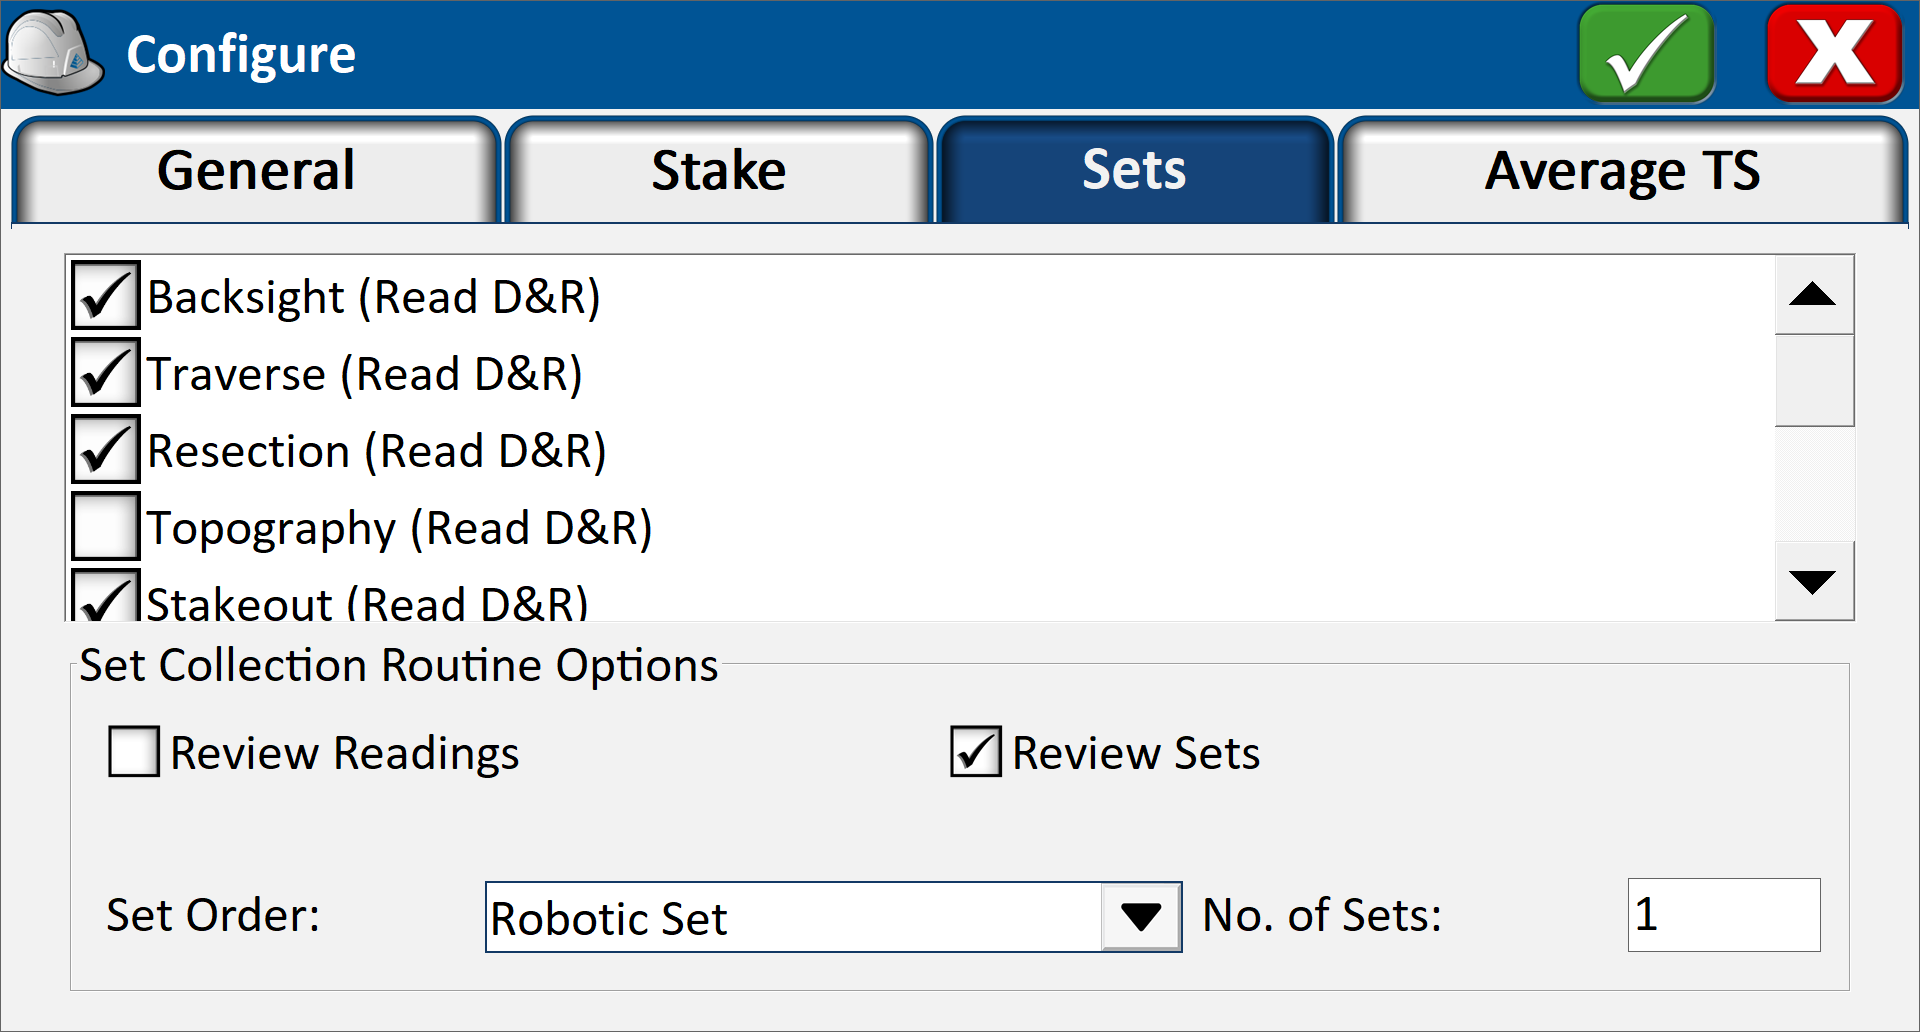The image size is (1920, 1032).
Task: Switch to the General tab
Action: (x=256, y=170)
